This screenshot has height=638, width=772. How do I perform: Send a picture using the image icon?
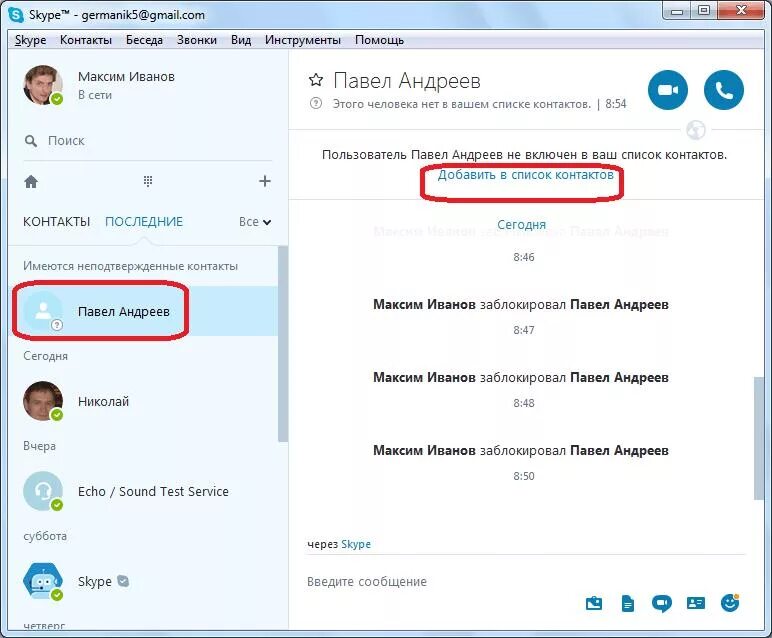tap(594, 603)
